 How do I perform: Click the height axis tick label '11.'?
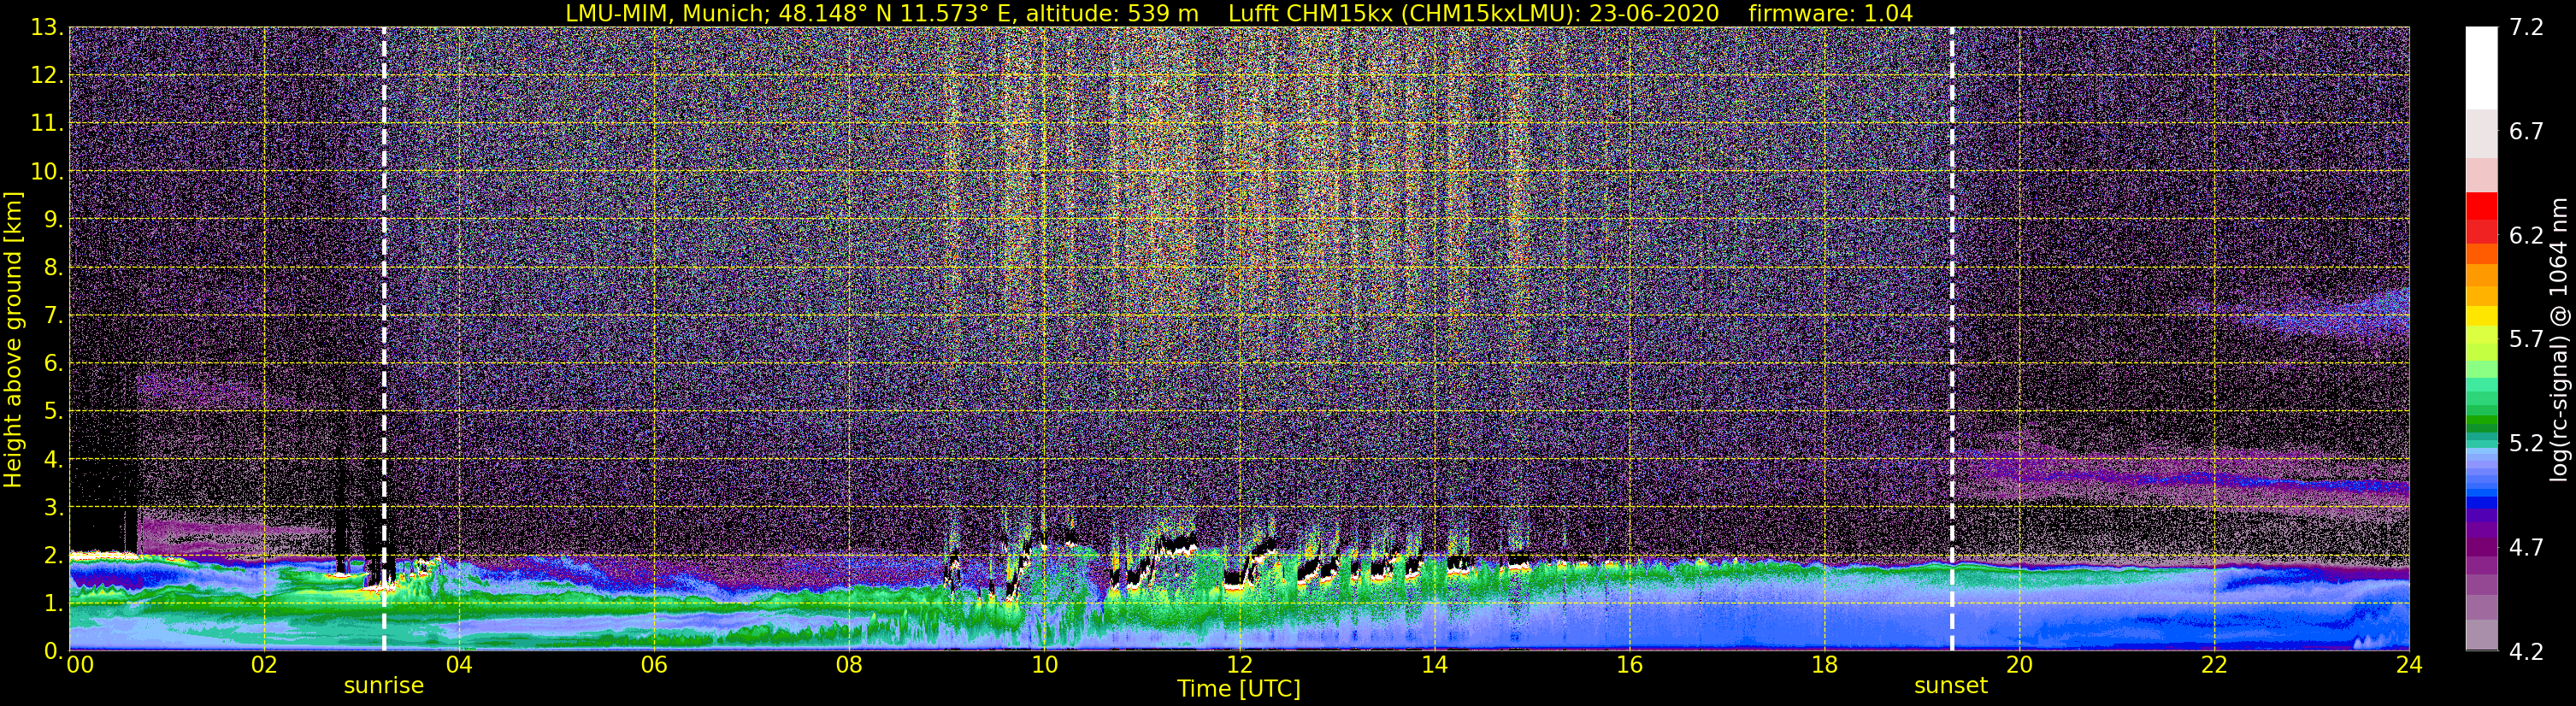tap(47, 124)
